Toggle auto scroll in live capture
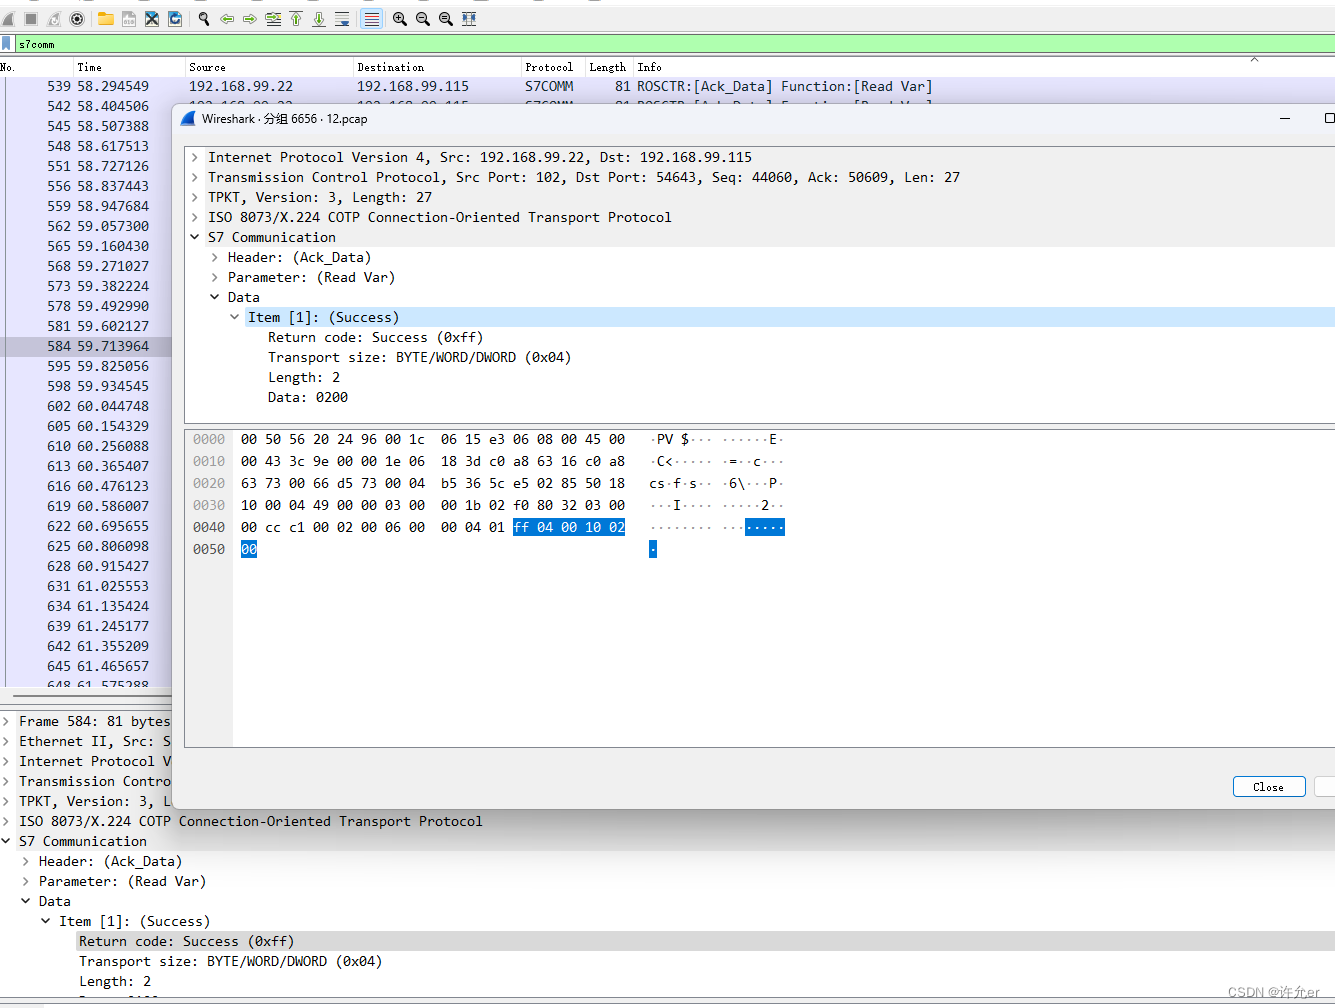The width and height of the screenshot is (1335, 1008). [341, 18]
